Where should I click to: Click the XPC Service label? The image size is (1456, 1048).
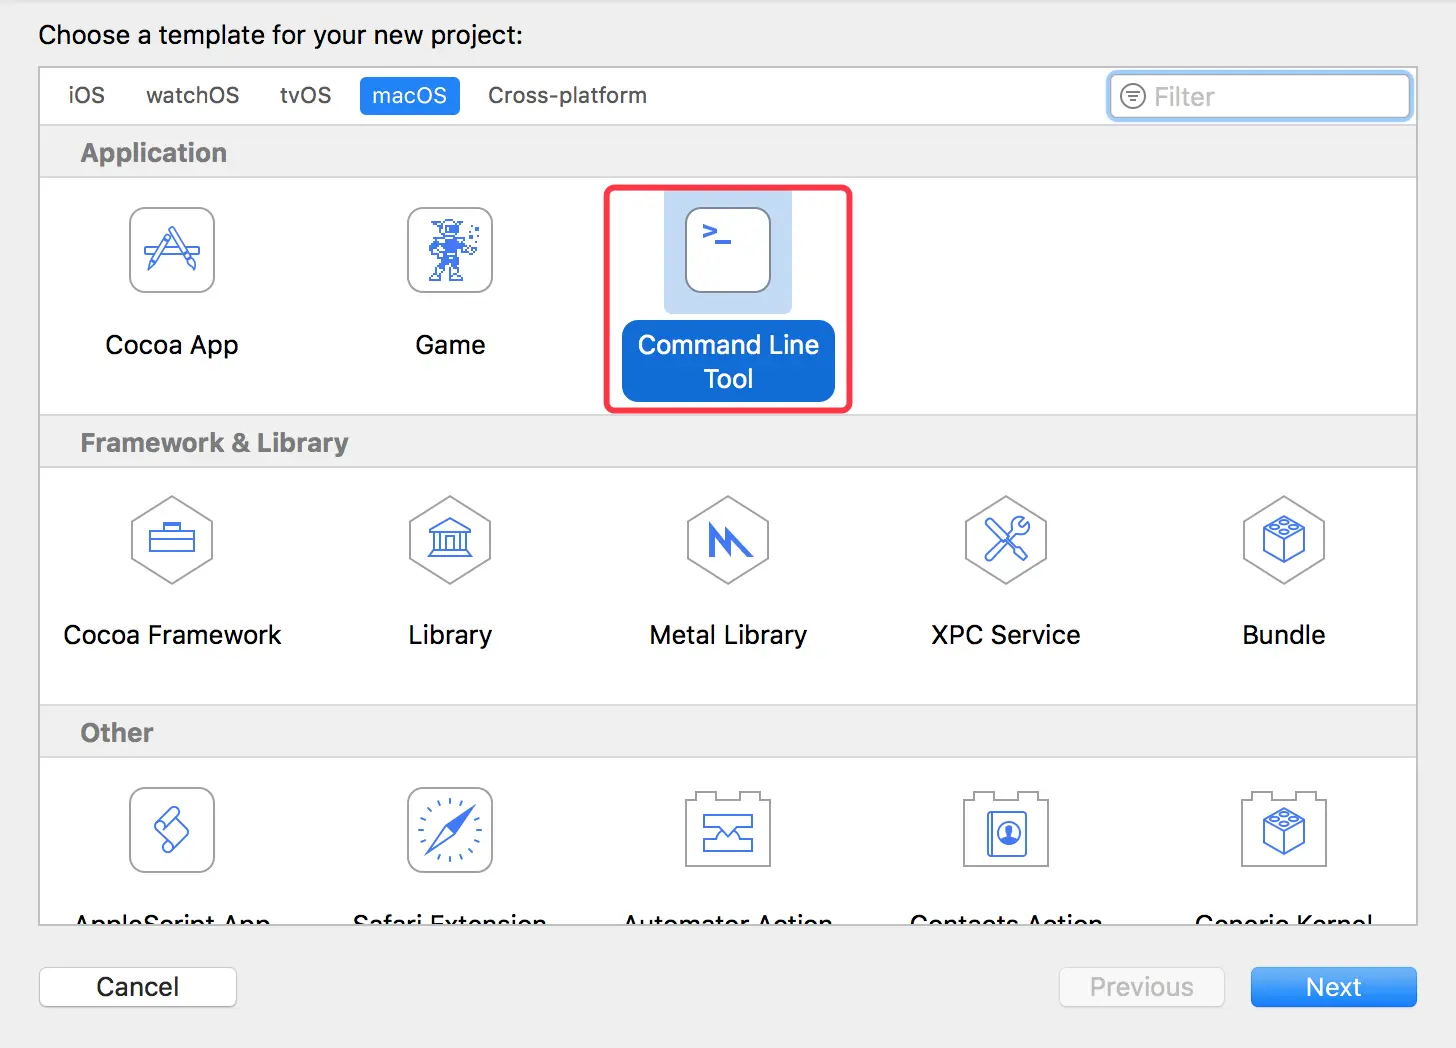1006,635
